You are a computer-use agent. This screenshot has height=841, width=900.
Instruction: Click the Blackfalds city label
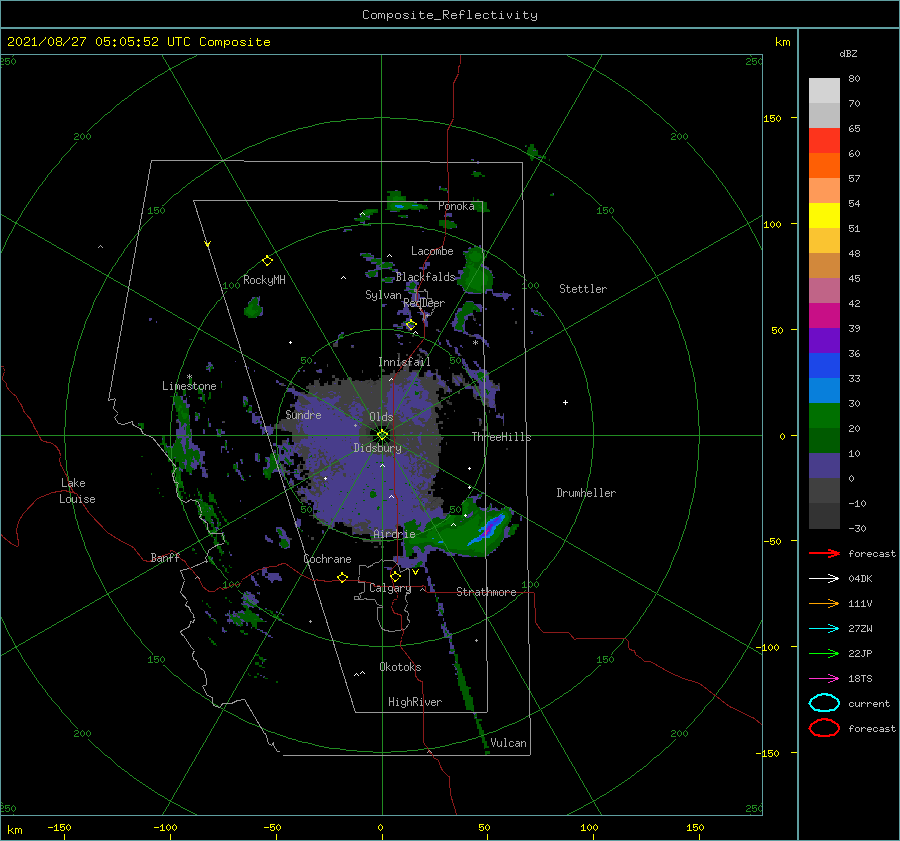pyautogui.click(x=425, y=277)
